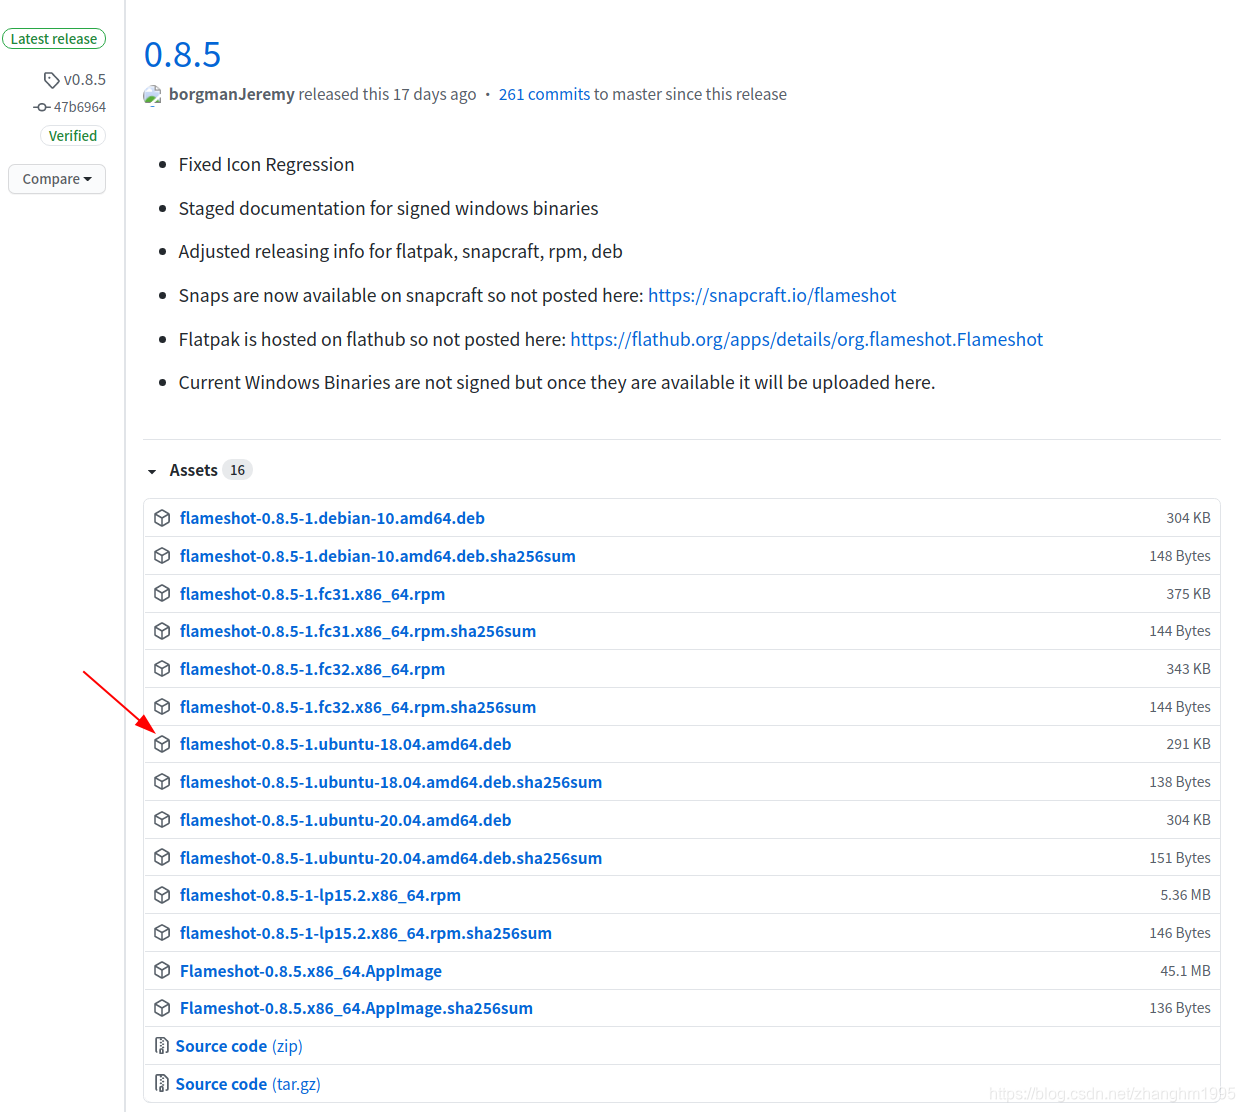Click the 291 KB size text
This screenshot has width=1245, height=1112.
point(1188,744)
